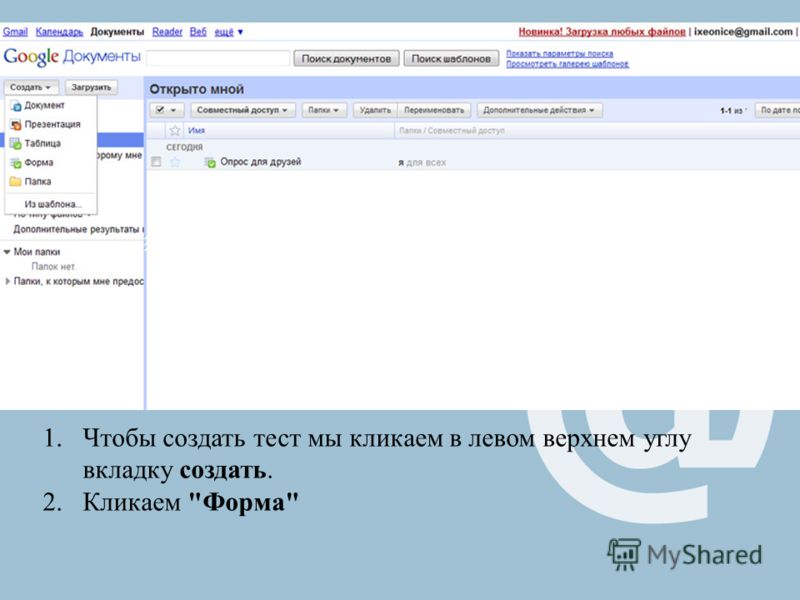Click the Загрузить button
Viewport: 800px width, 600px height.
[x=91, y=87]
